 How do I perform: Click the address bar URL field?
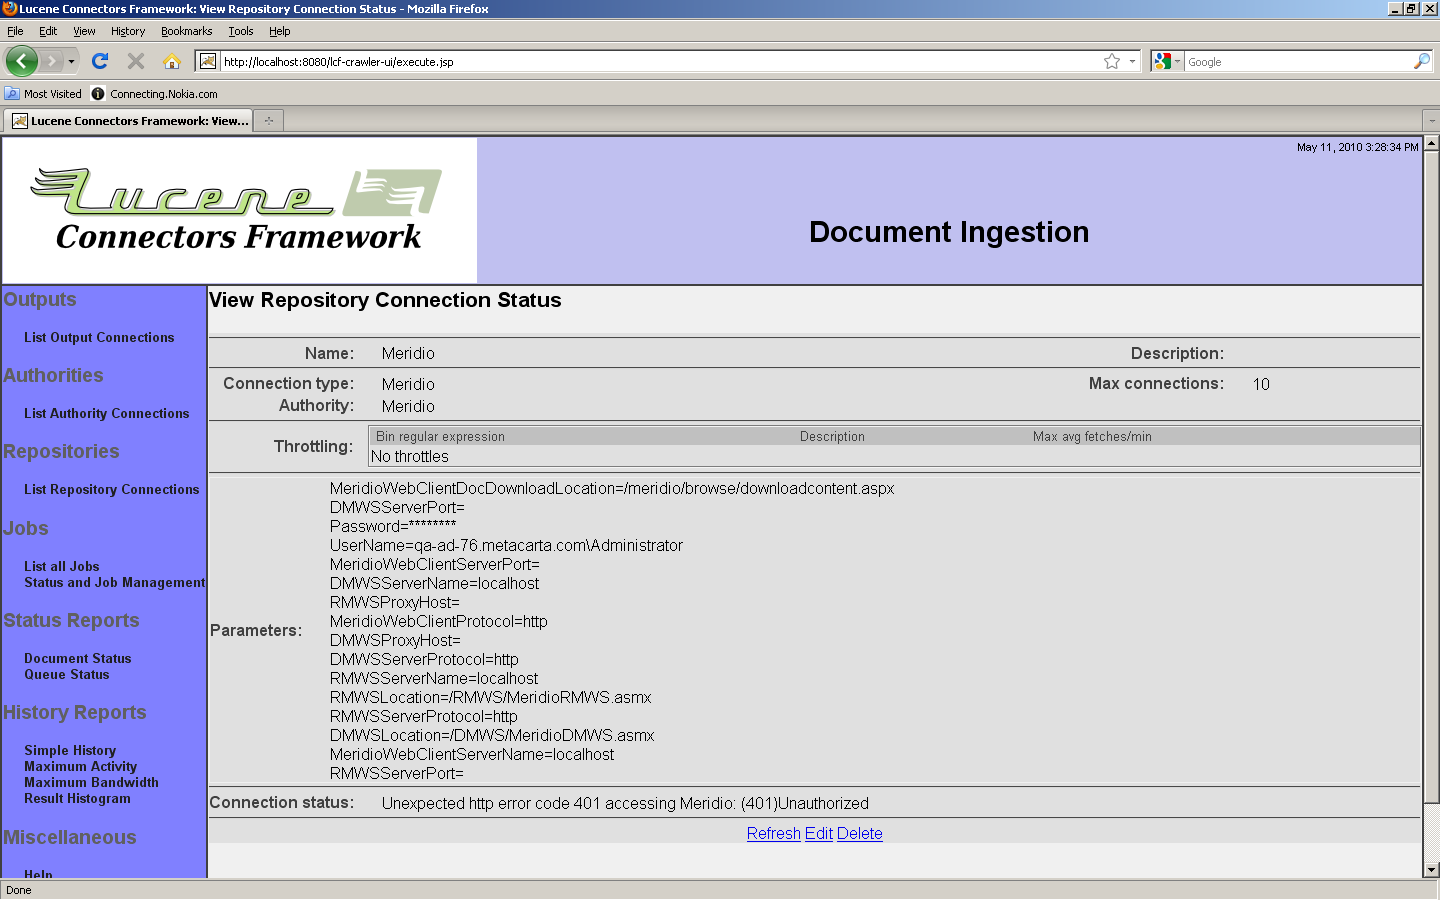point(650,61)
